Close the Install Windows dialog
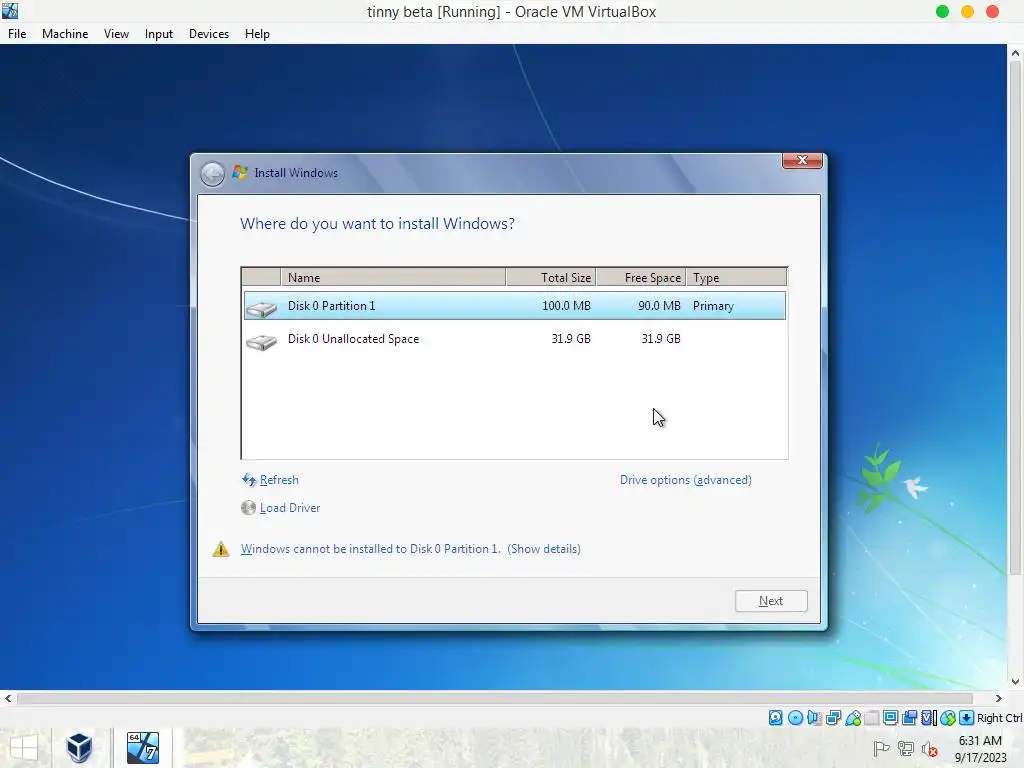1024x768 pixels. [x=803, y=160]
